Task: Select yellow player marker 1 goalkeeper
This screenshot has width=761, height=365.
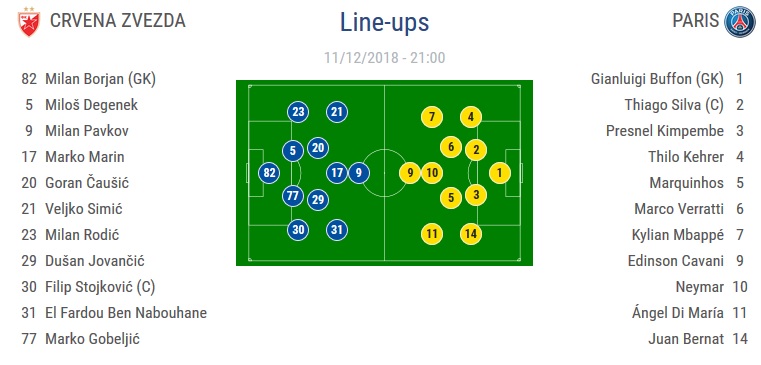Action: point(500,173)
